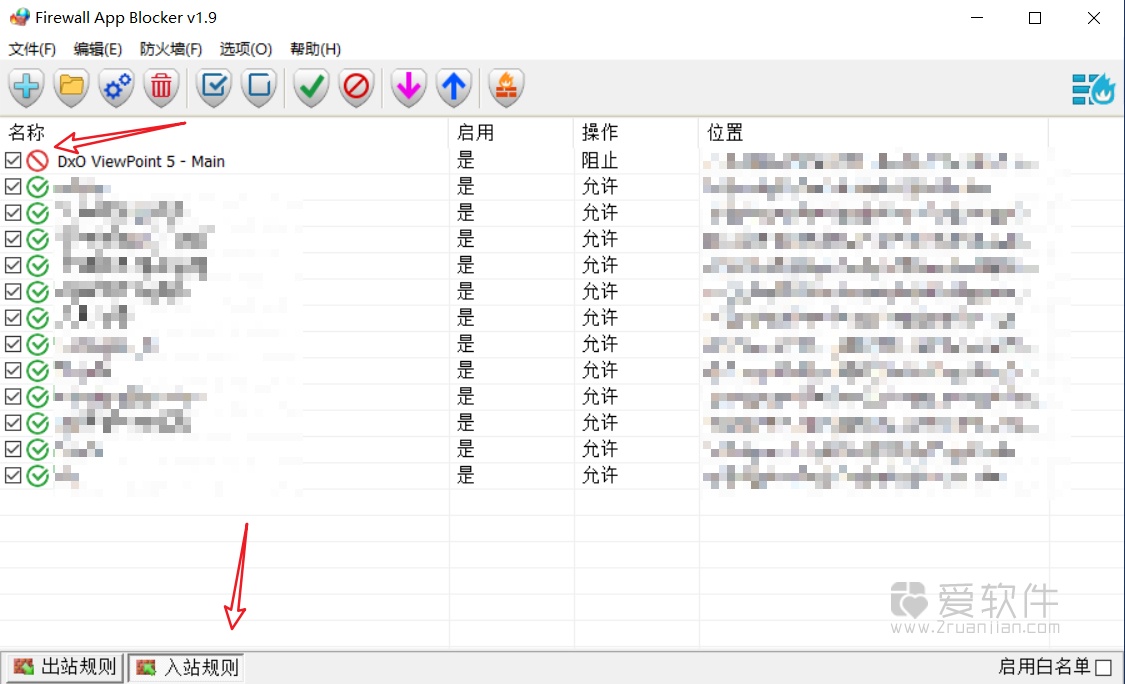Click the gear processes icon in the toolbar

click(x=115, y=87)
